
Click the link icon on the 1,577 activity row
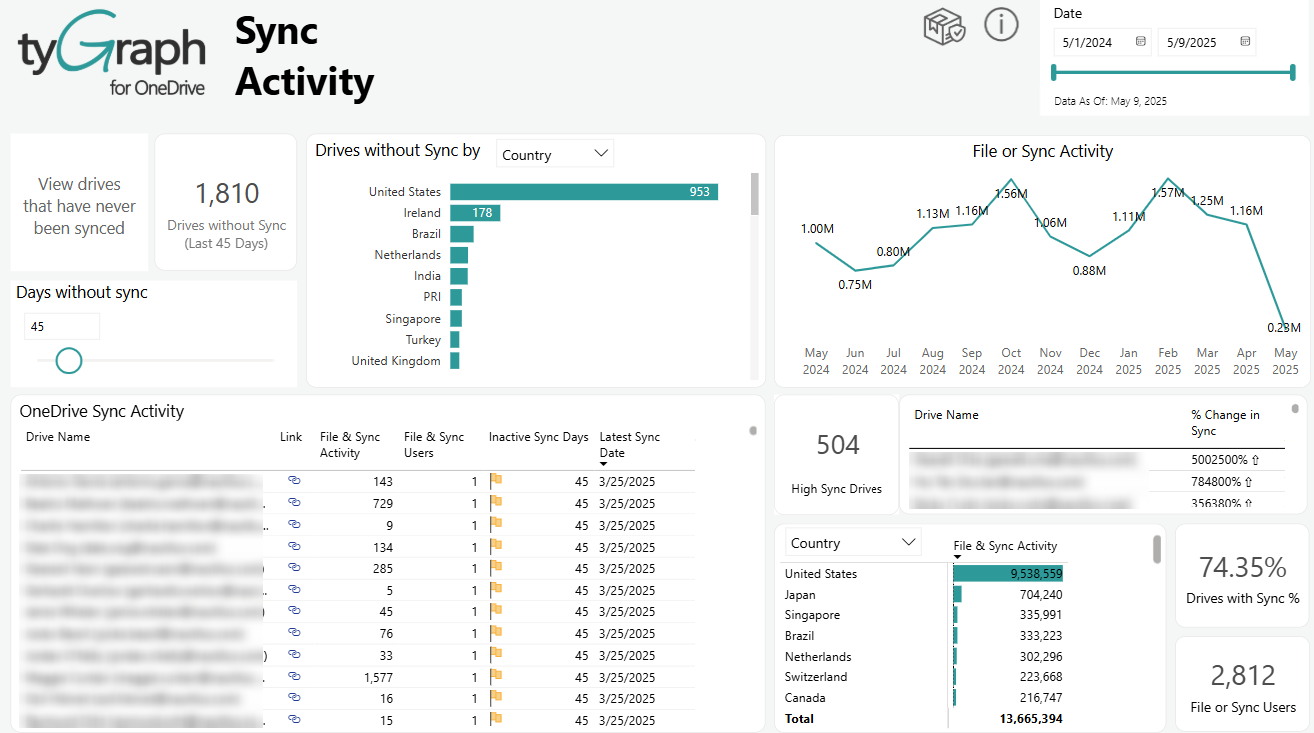(x=291, y=677)
